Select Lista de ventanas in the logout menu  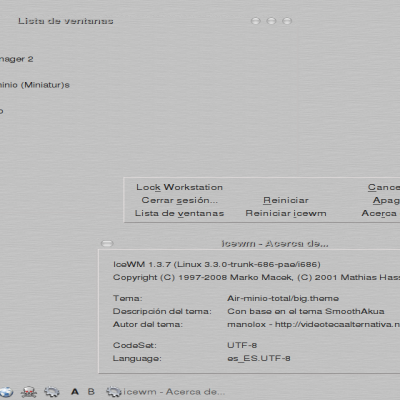[x=179, y=213]
